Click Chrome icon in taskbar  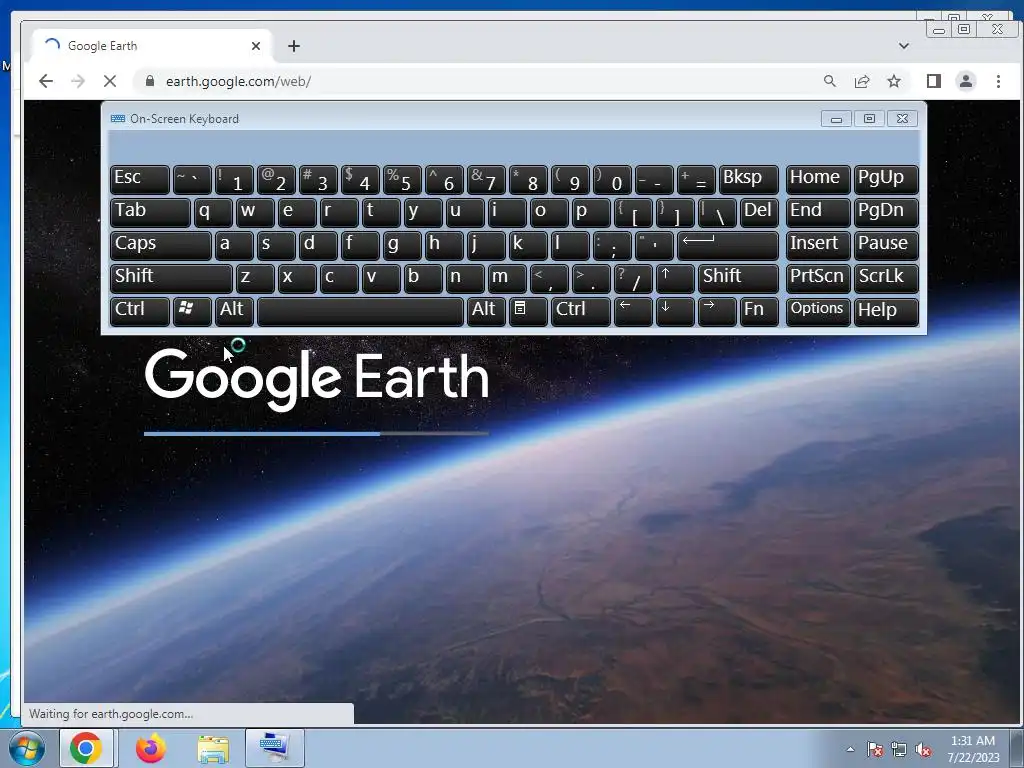(86, 748)
